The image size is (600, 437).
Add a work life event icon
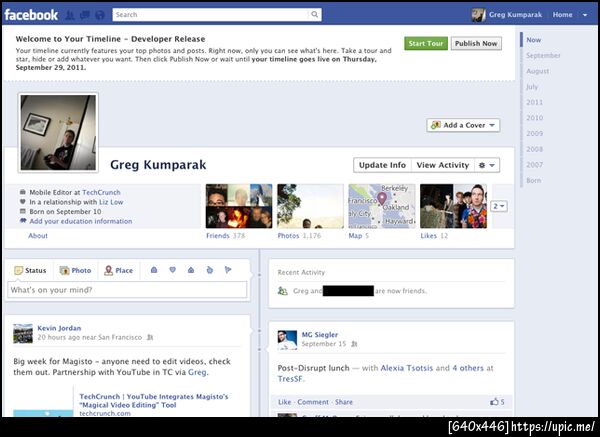(x=154, y=270)
